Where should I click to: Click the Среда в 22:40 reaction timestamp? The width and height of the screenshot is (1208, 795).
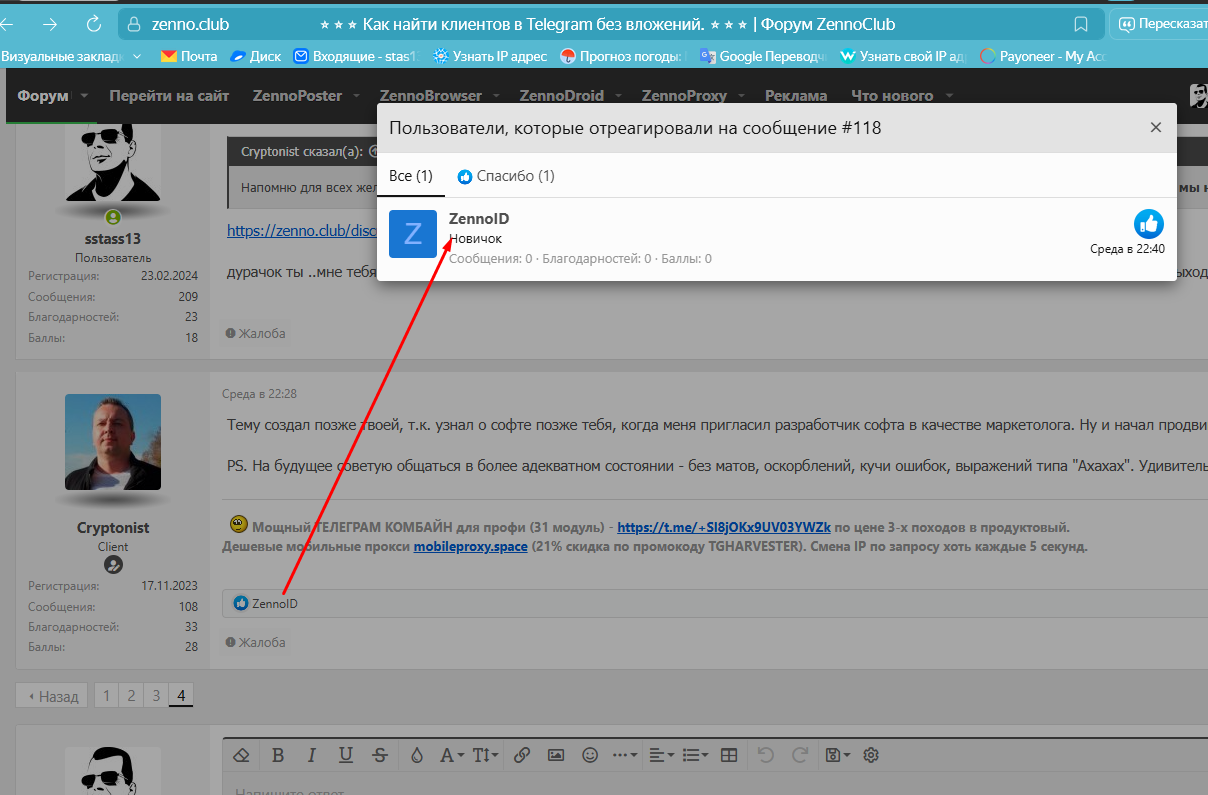click(x=1127, y=249)
